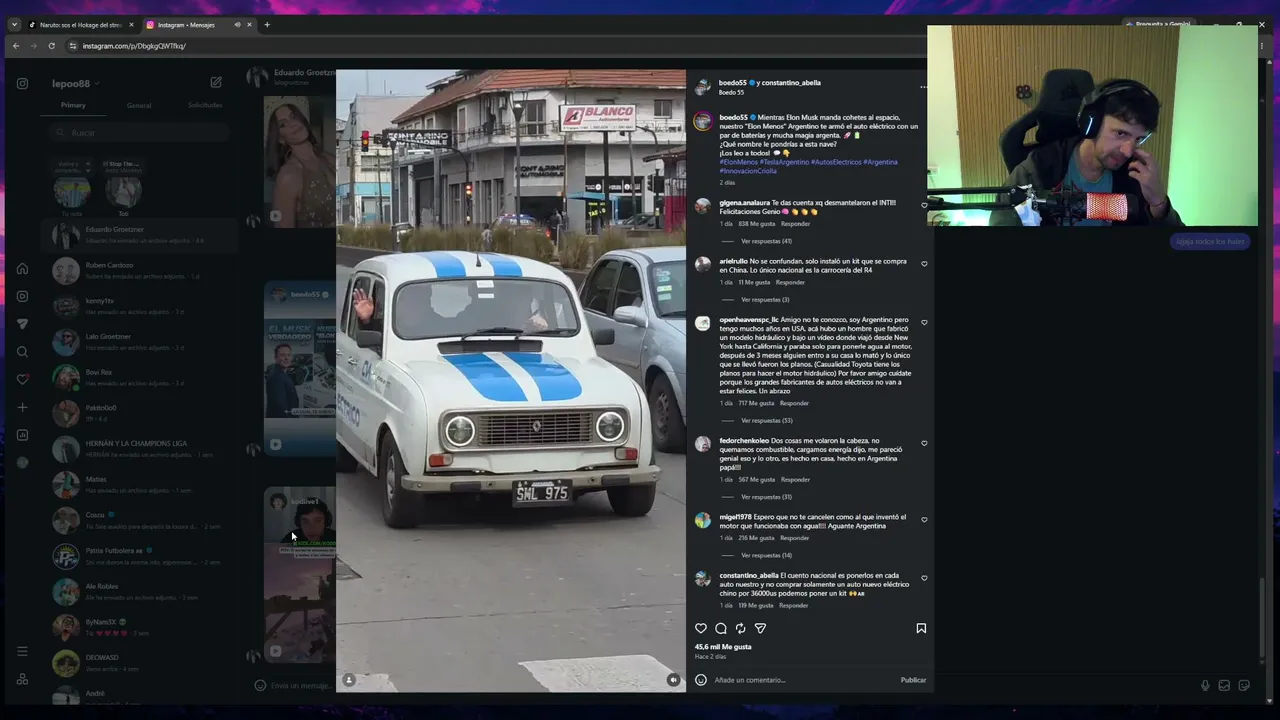Click the Create plus icon in sidebar
1280x720 pixels.
[x=22, y=407]
